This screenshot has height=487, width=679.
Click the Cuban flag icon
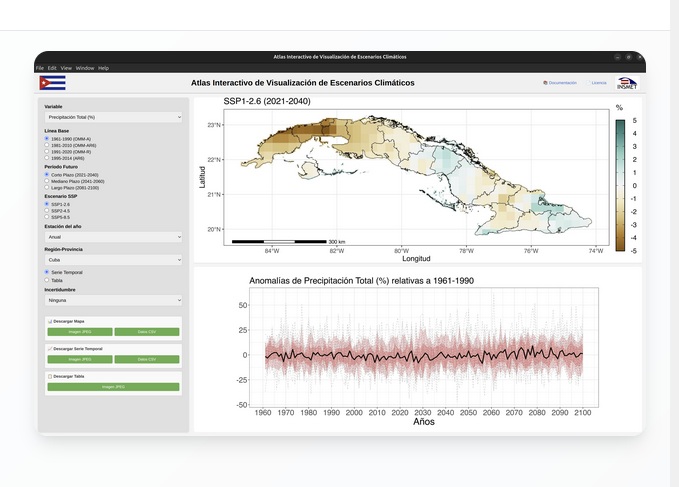click(x=52, y=83)
